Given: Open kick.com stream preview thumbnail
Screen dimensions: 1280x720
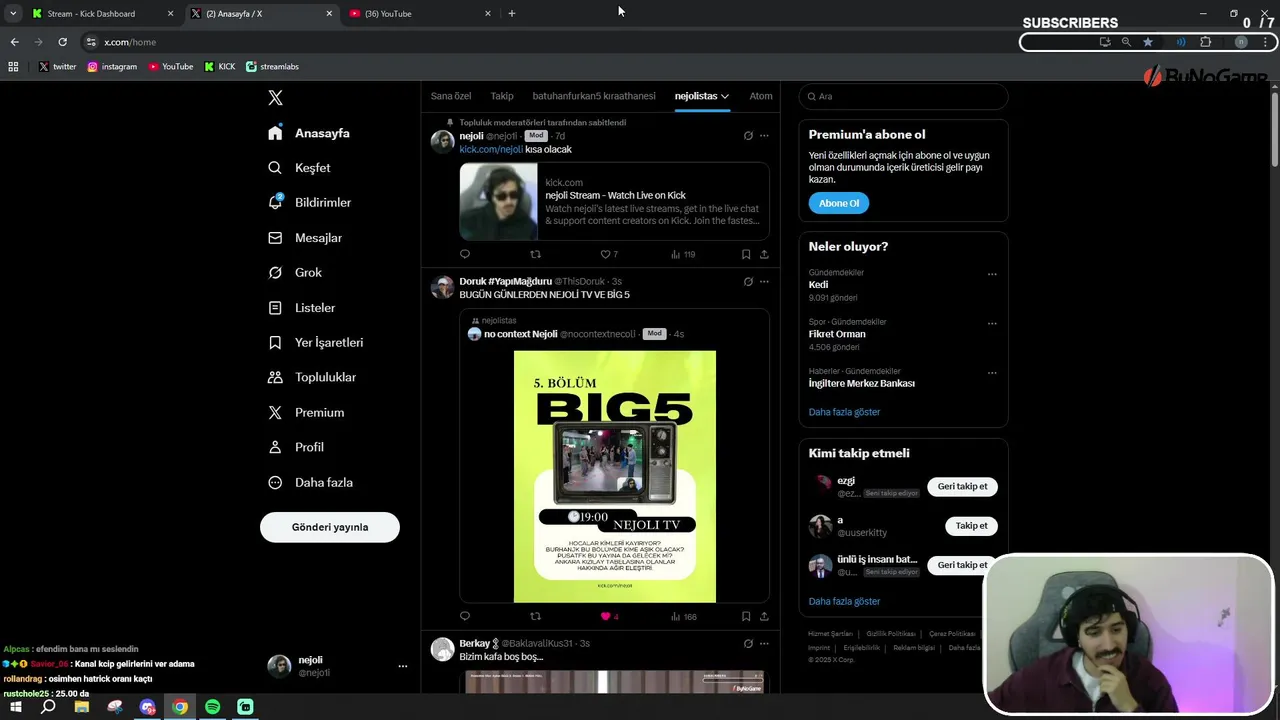Looking at the screenshot, I should (x=498, y=202).
